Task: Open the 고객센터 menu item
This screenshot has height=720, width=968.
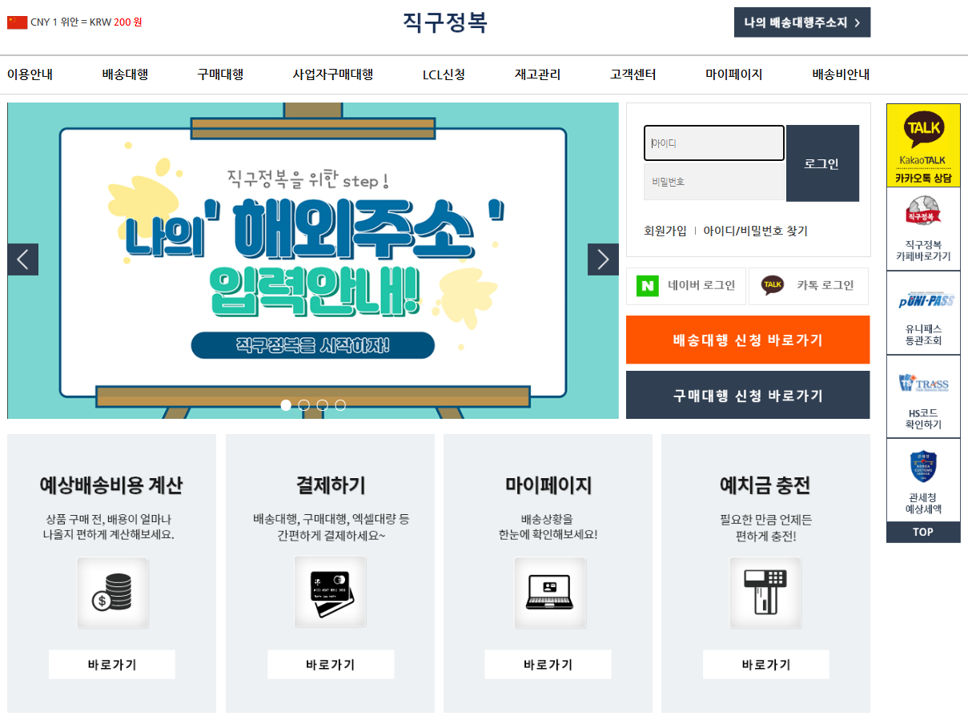Action: [x=633, y=75]
